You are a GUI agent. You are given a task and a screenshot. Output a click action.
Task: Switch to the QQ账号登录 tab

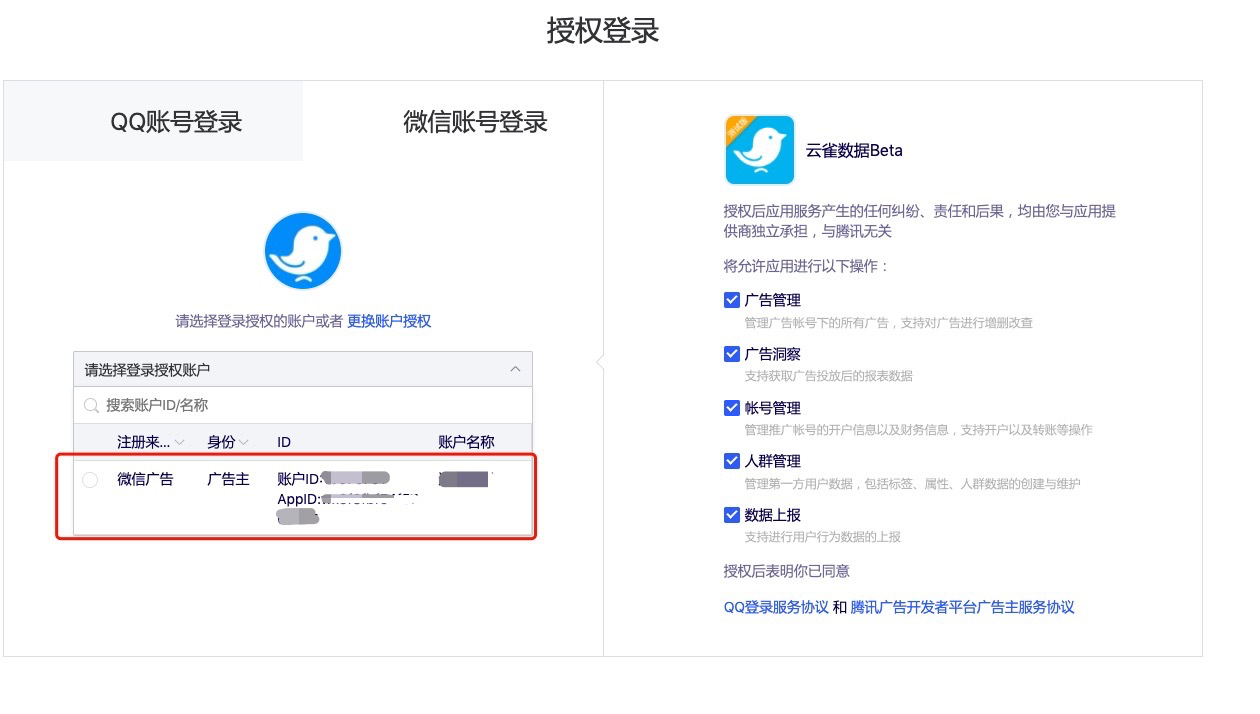click(x=176, y=122)
